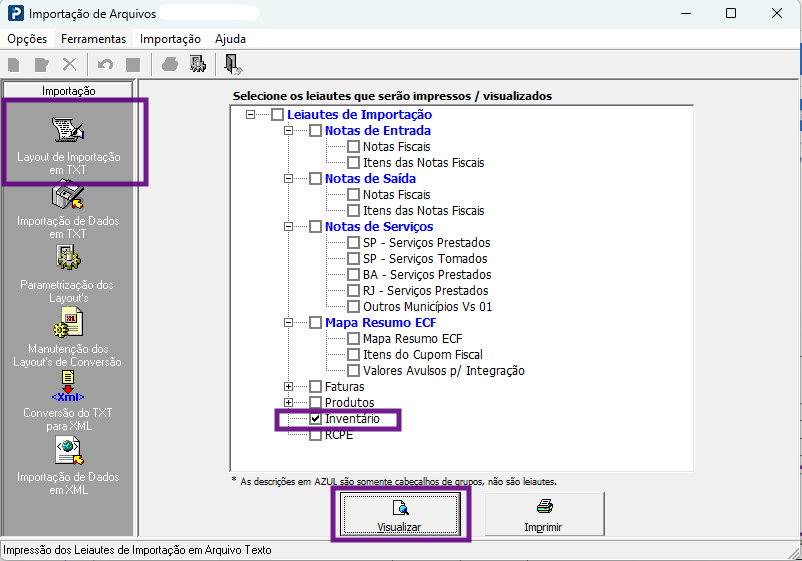Open the Opções menu

click(x=27, y=39)
